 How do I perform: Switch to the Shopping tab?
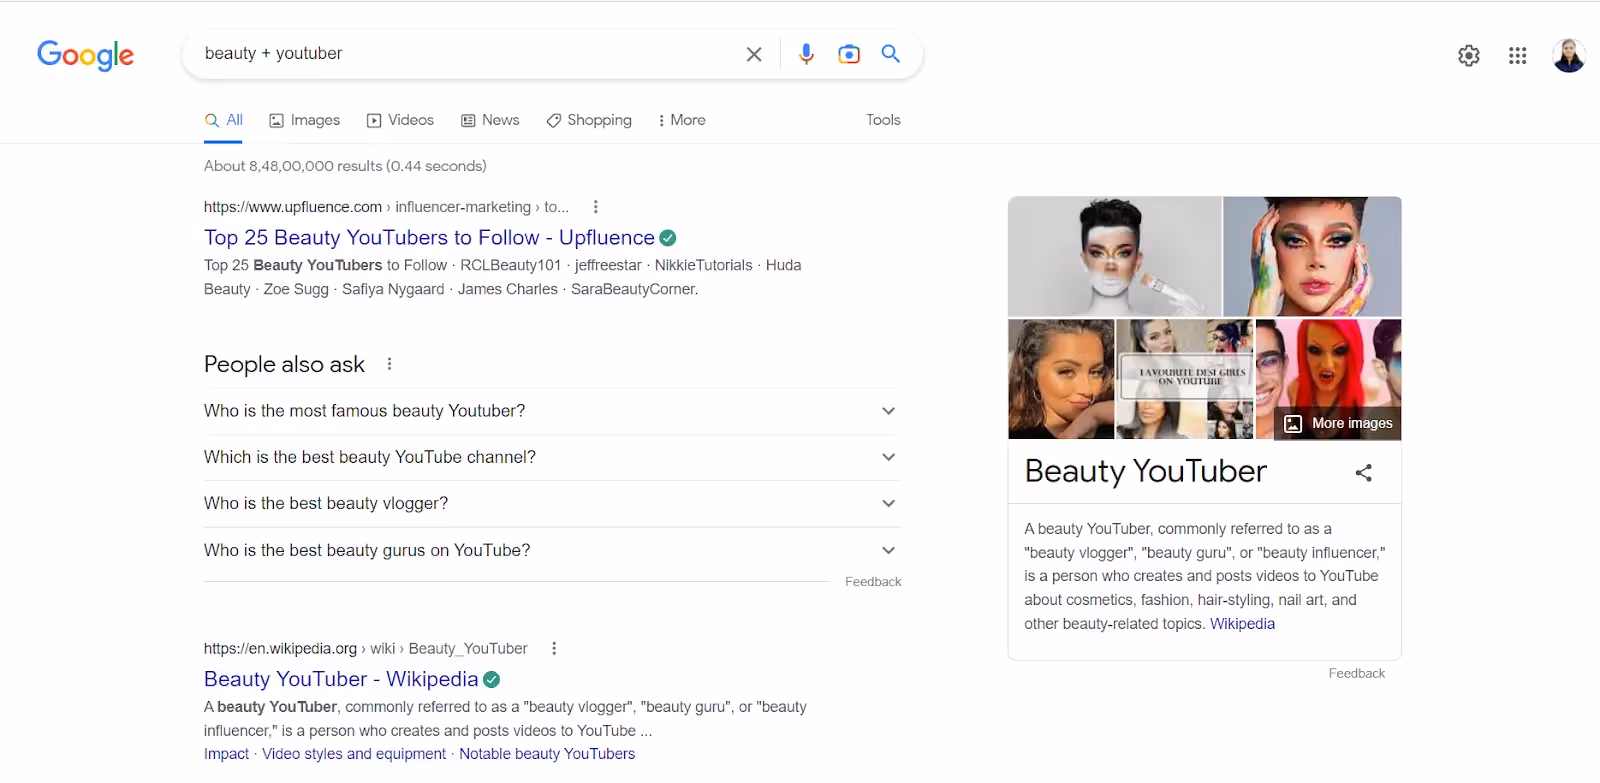click(x=589, y=120)
